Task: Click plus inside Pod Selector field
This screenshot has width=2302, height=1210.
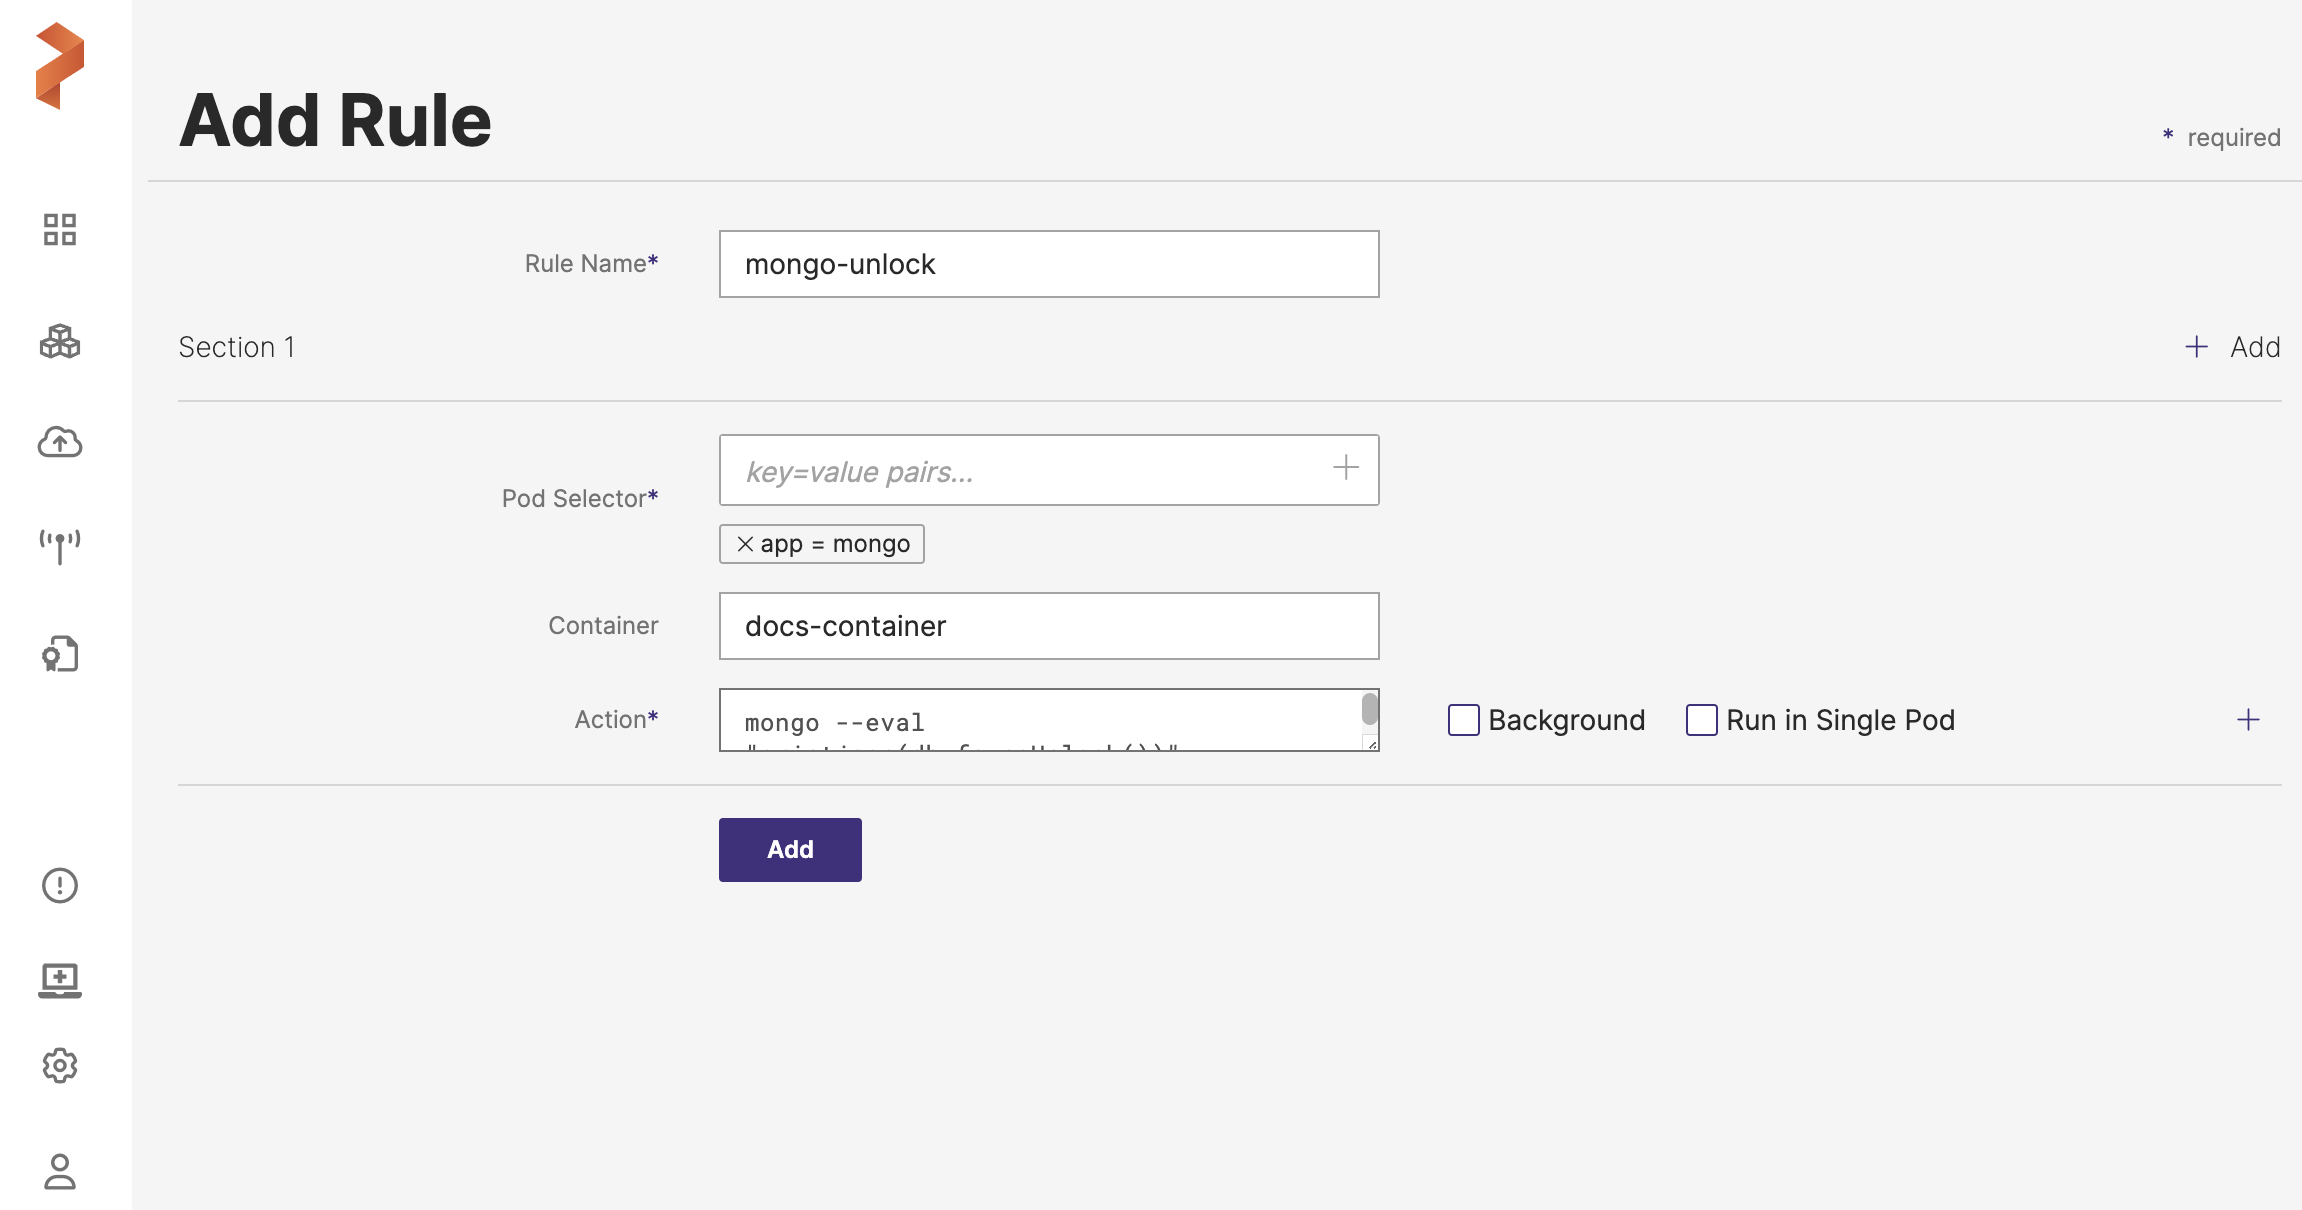Action: tap(1346, 468)
